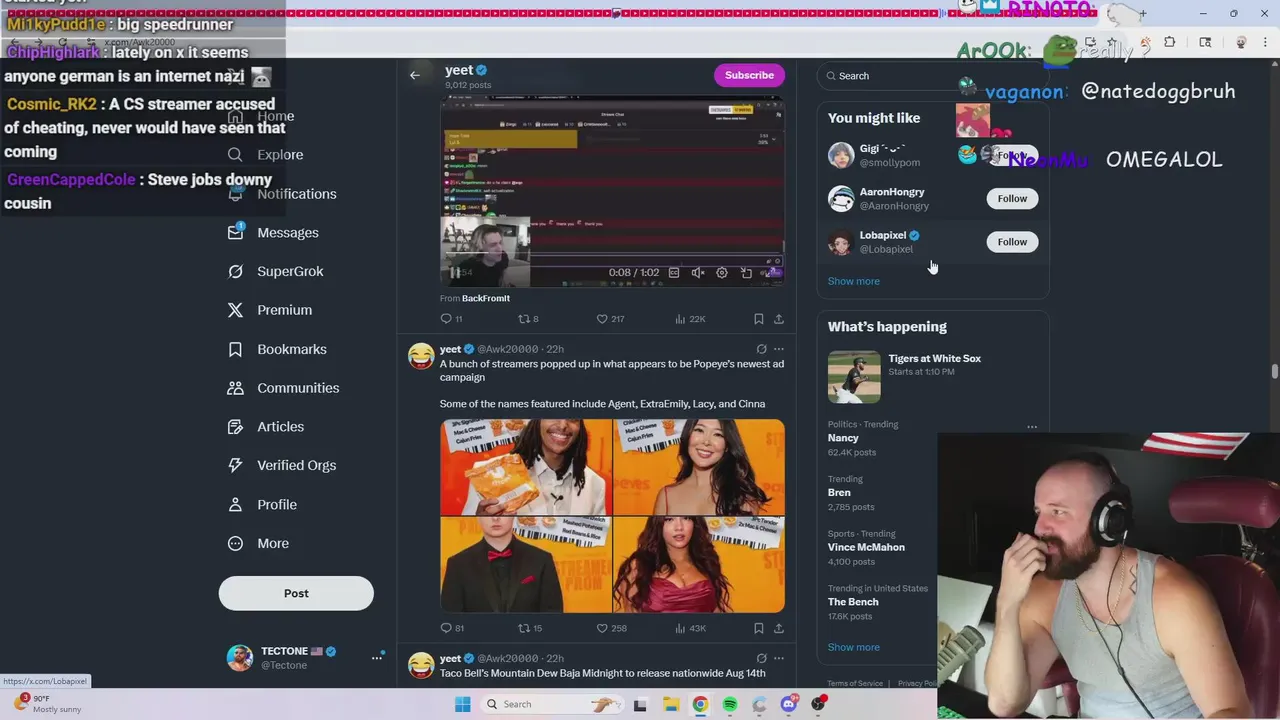Open the Nancy trending topic
This screenshot has width=1280, height=720.
843,438
